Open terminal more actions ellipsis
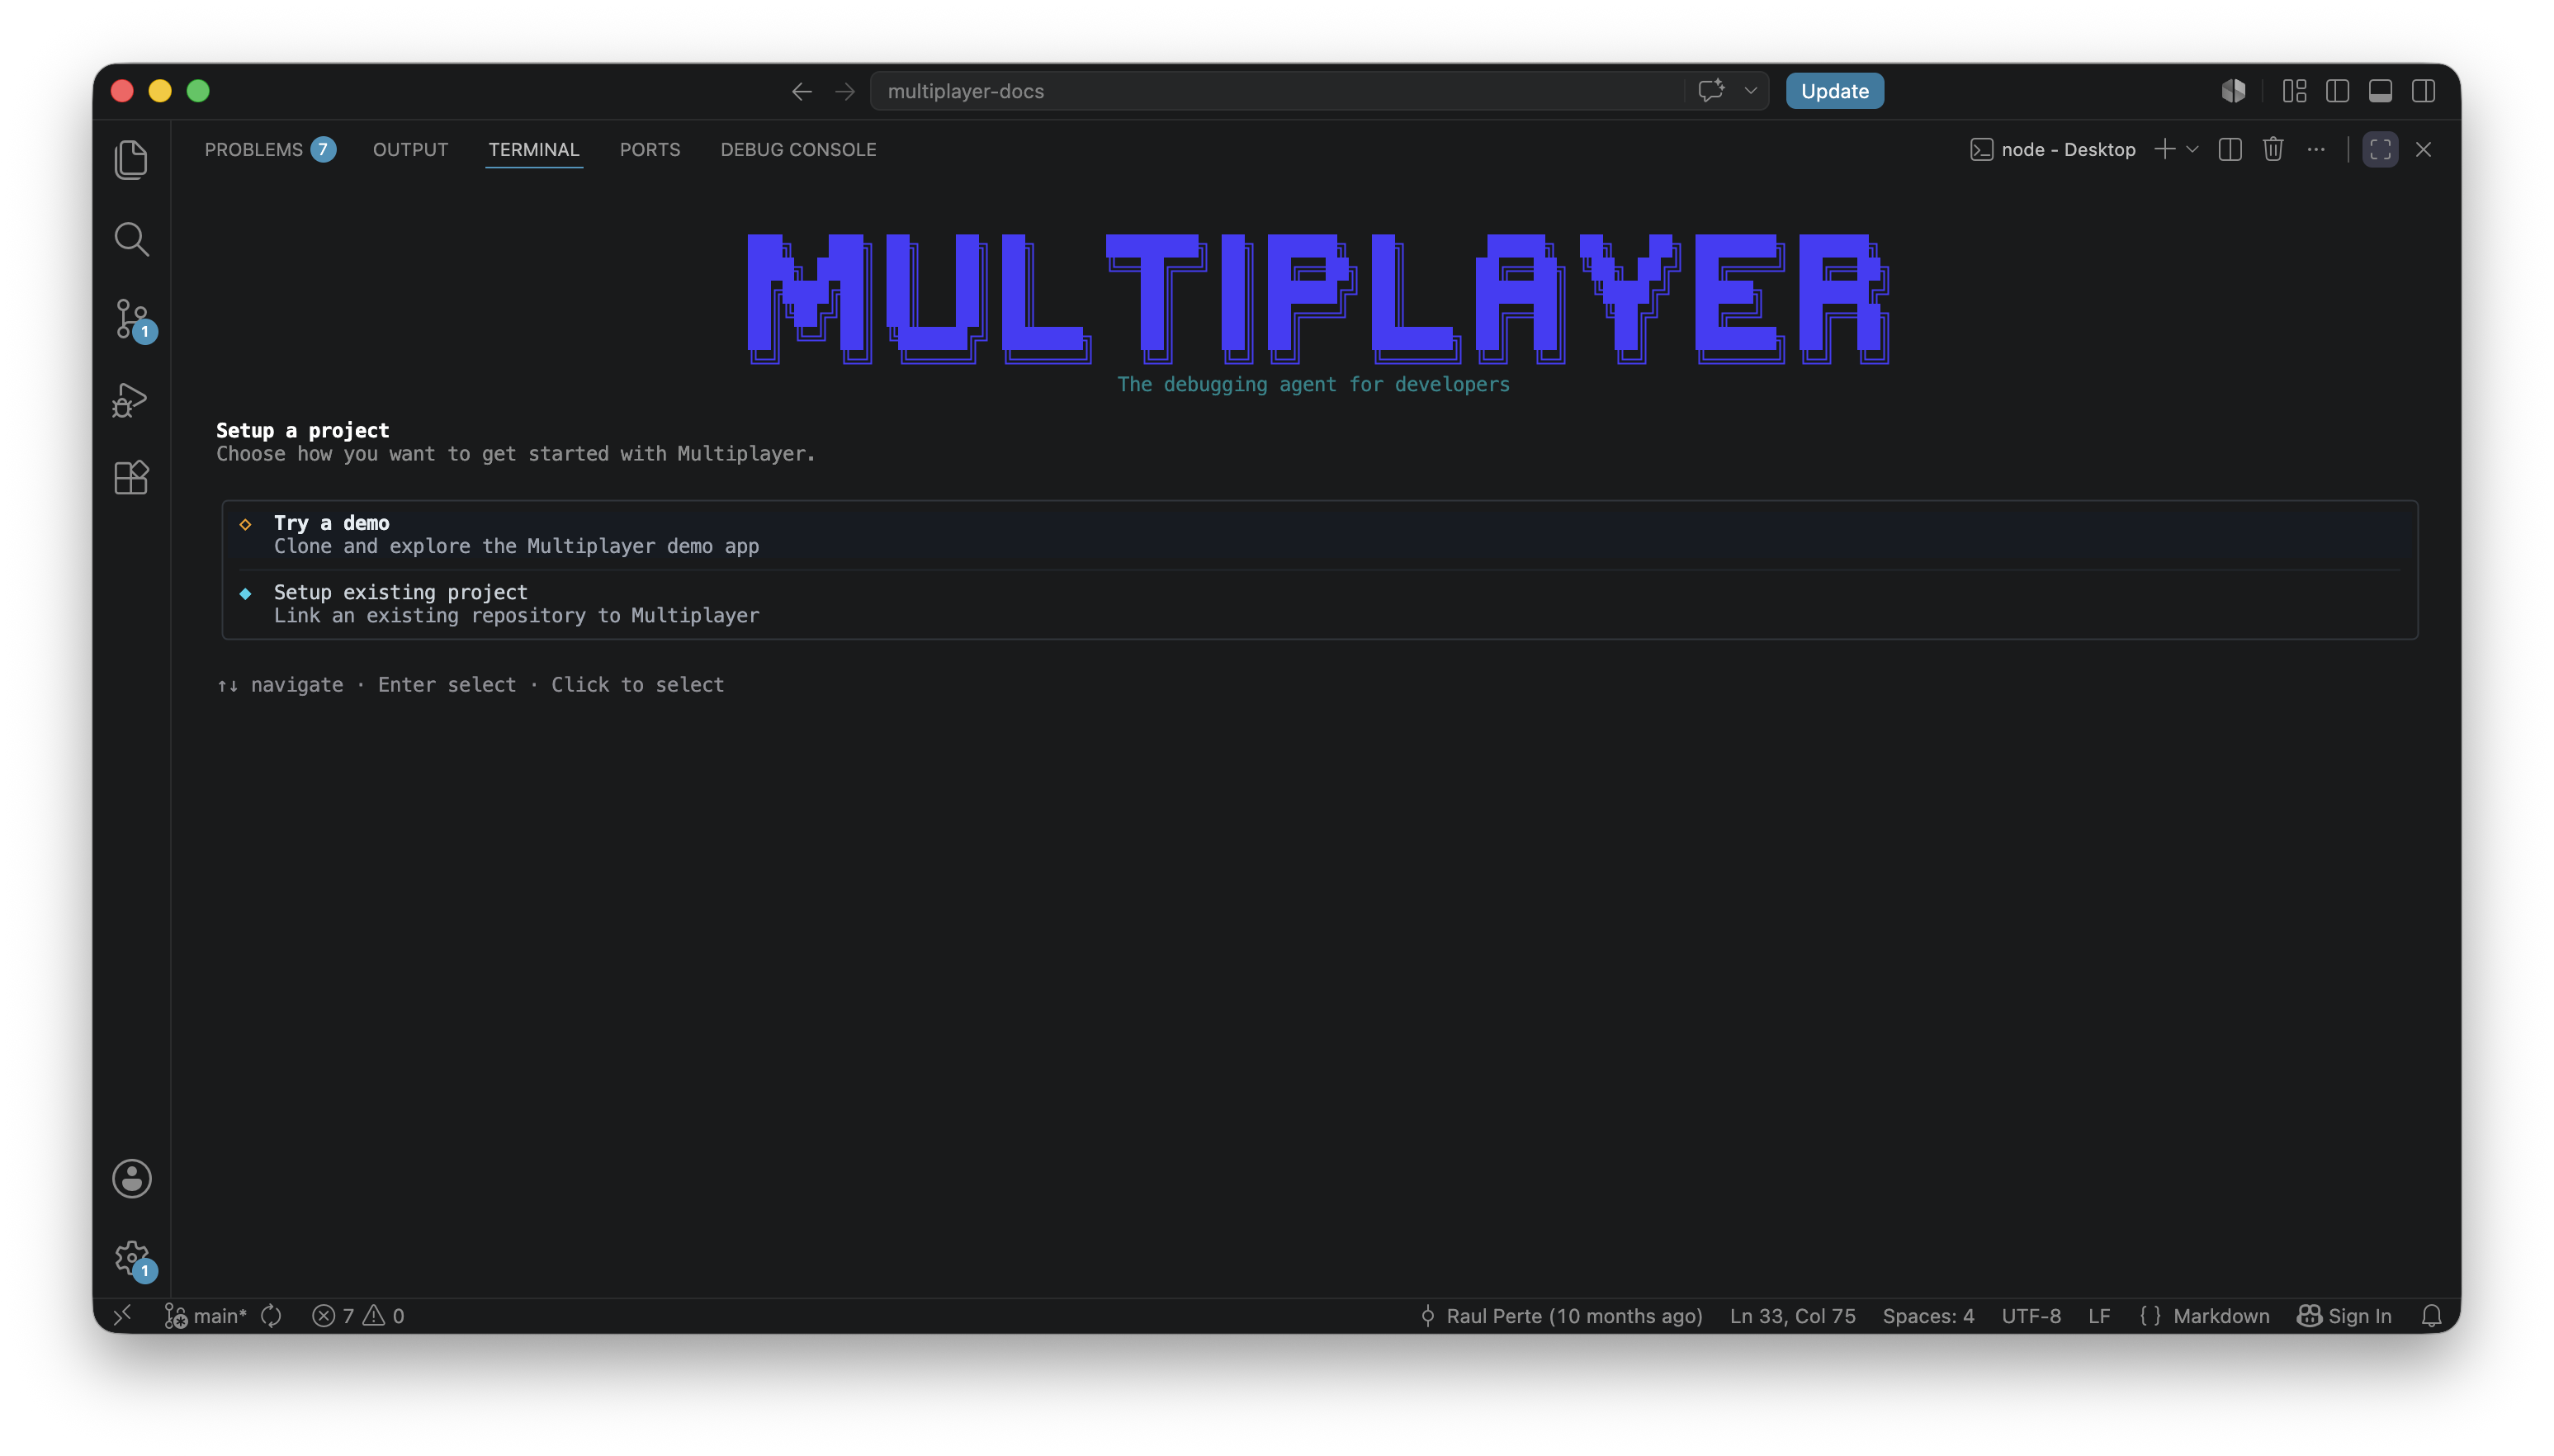 pyautogui.click(x=2316, y=149)
